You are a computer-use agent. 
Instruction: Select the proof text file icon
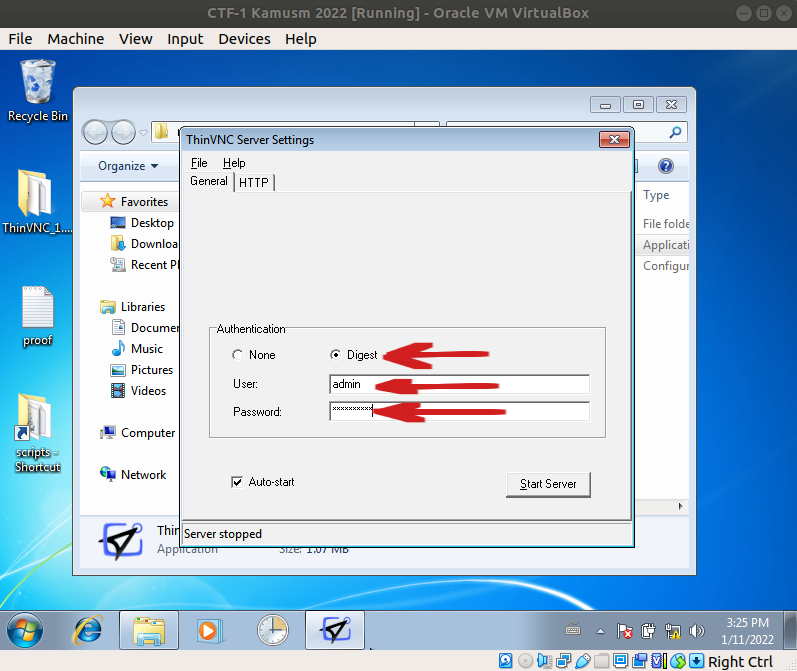point(38,316)
